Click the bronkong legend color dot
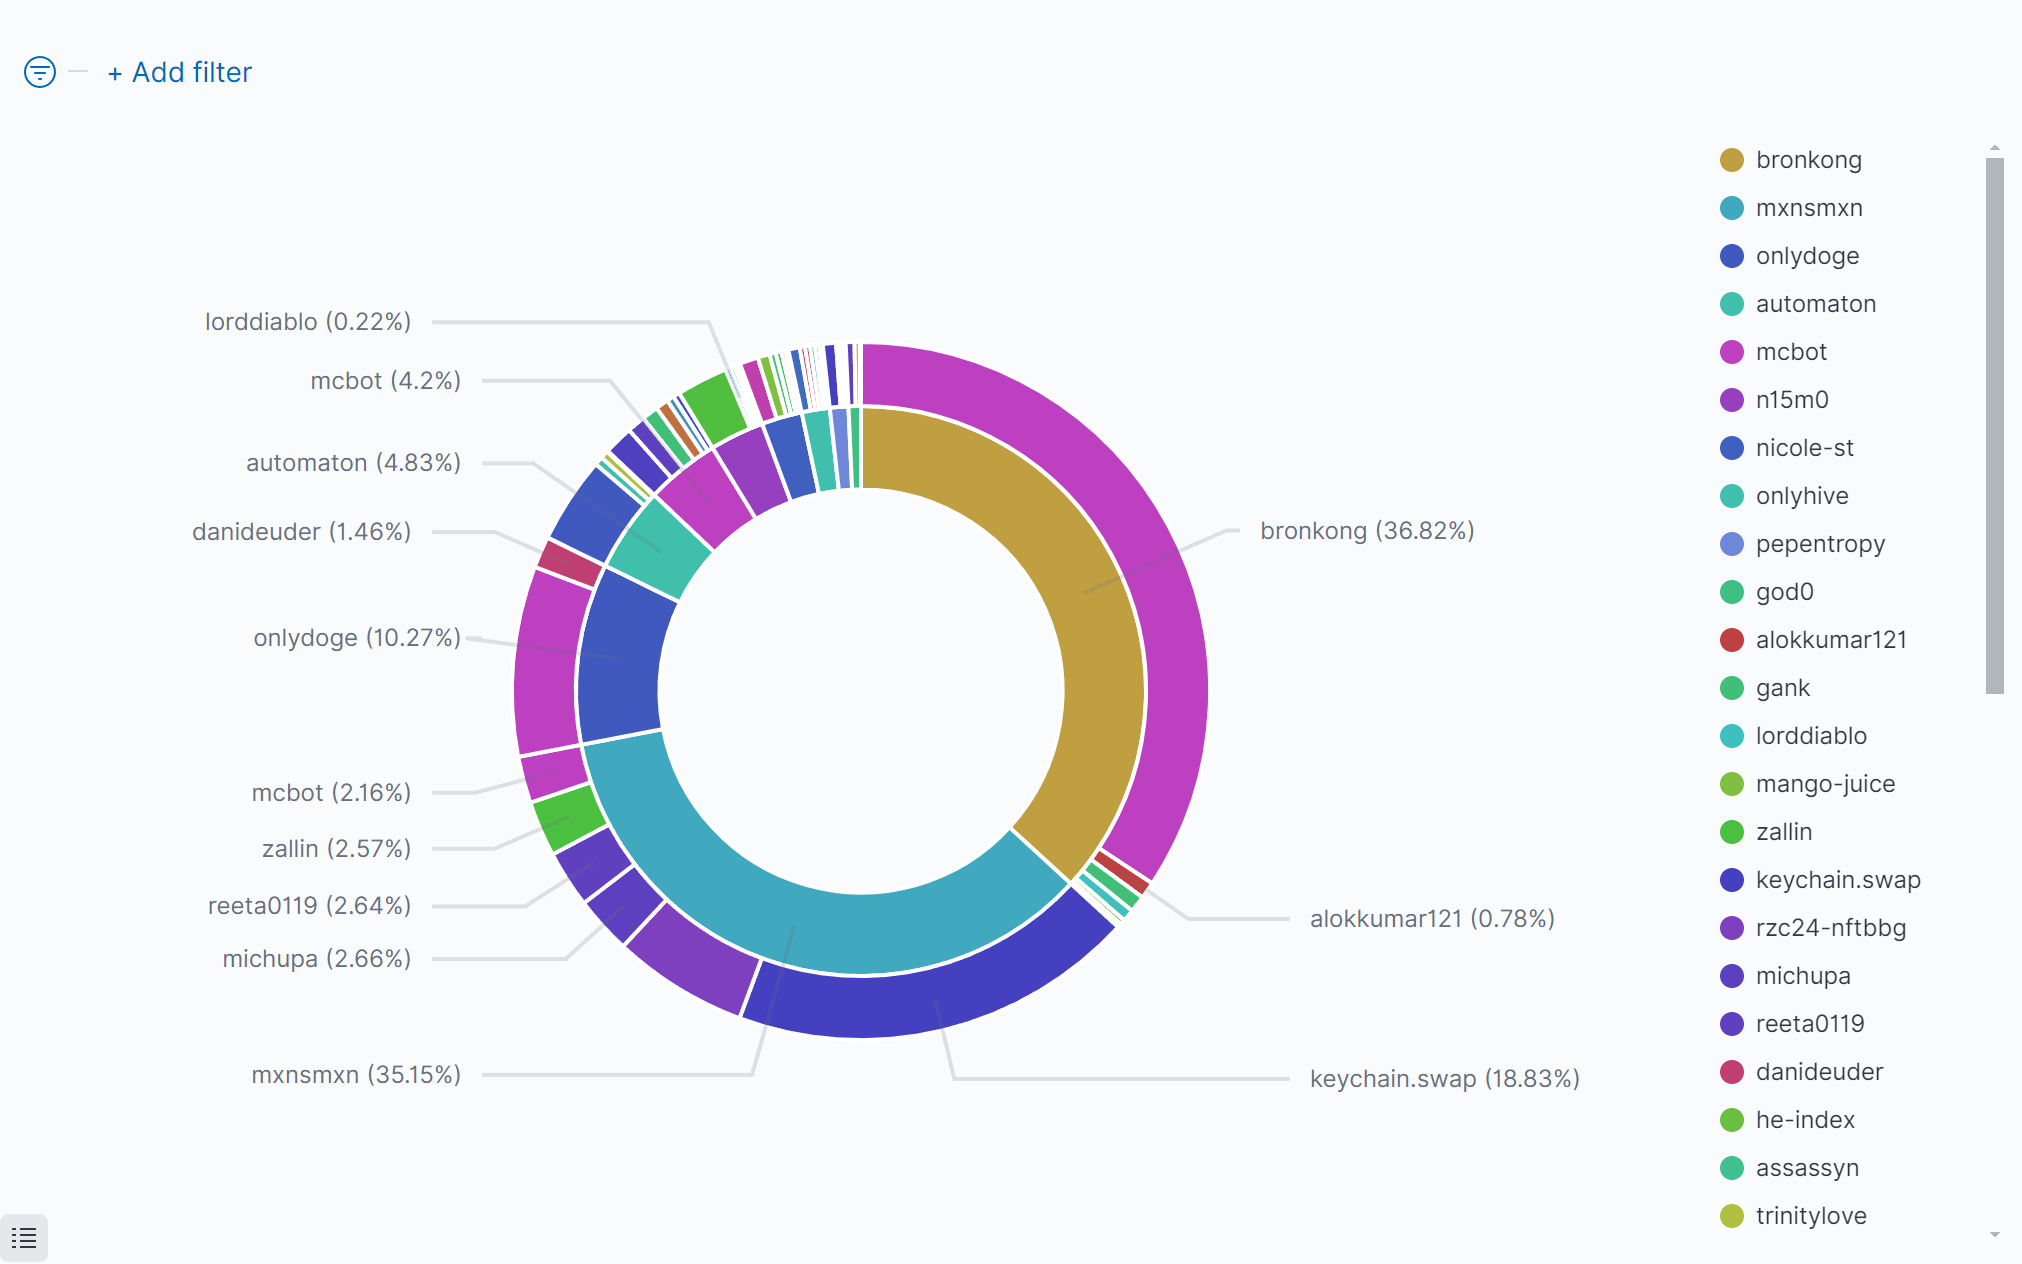This screenshot has width=2022, height=1264. [1732, 160]
